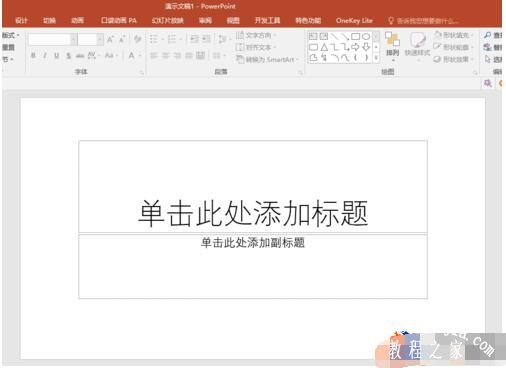
Task: Select the Text Box shape in gallery
Action: pyautogui.click(x=313, y=36)
